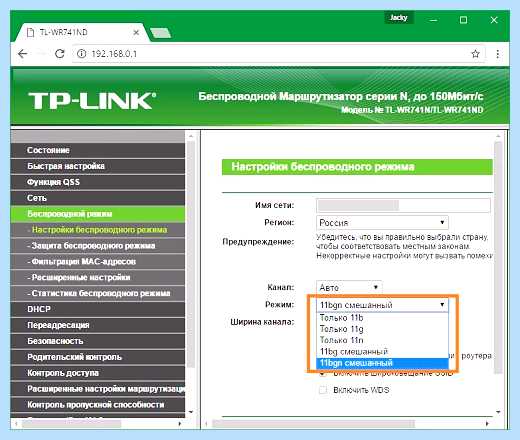Click the Предупреждение label

pyautogui.click(x=258, y=241)
